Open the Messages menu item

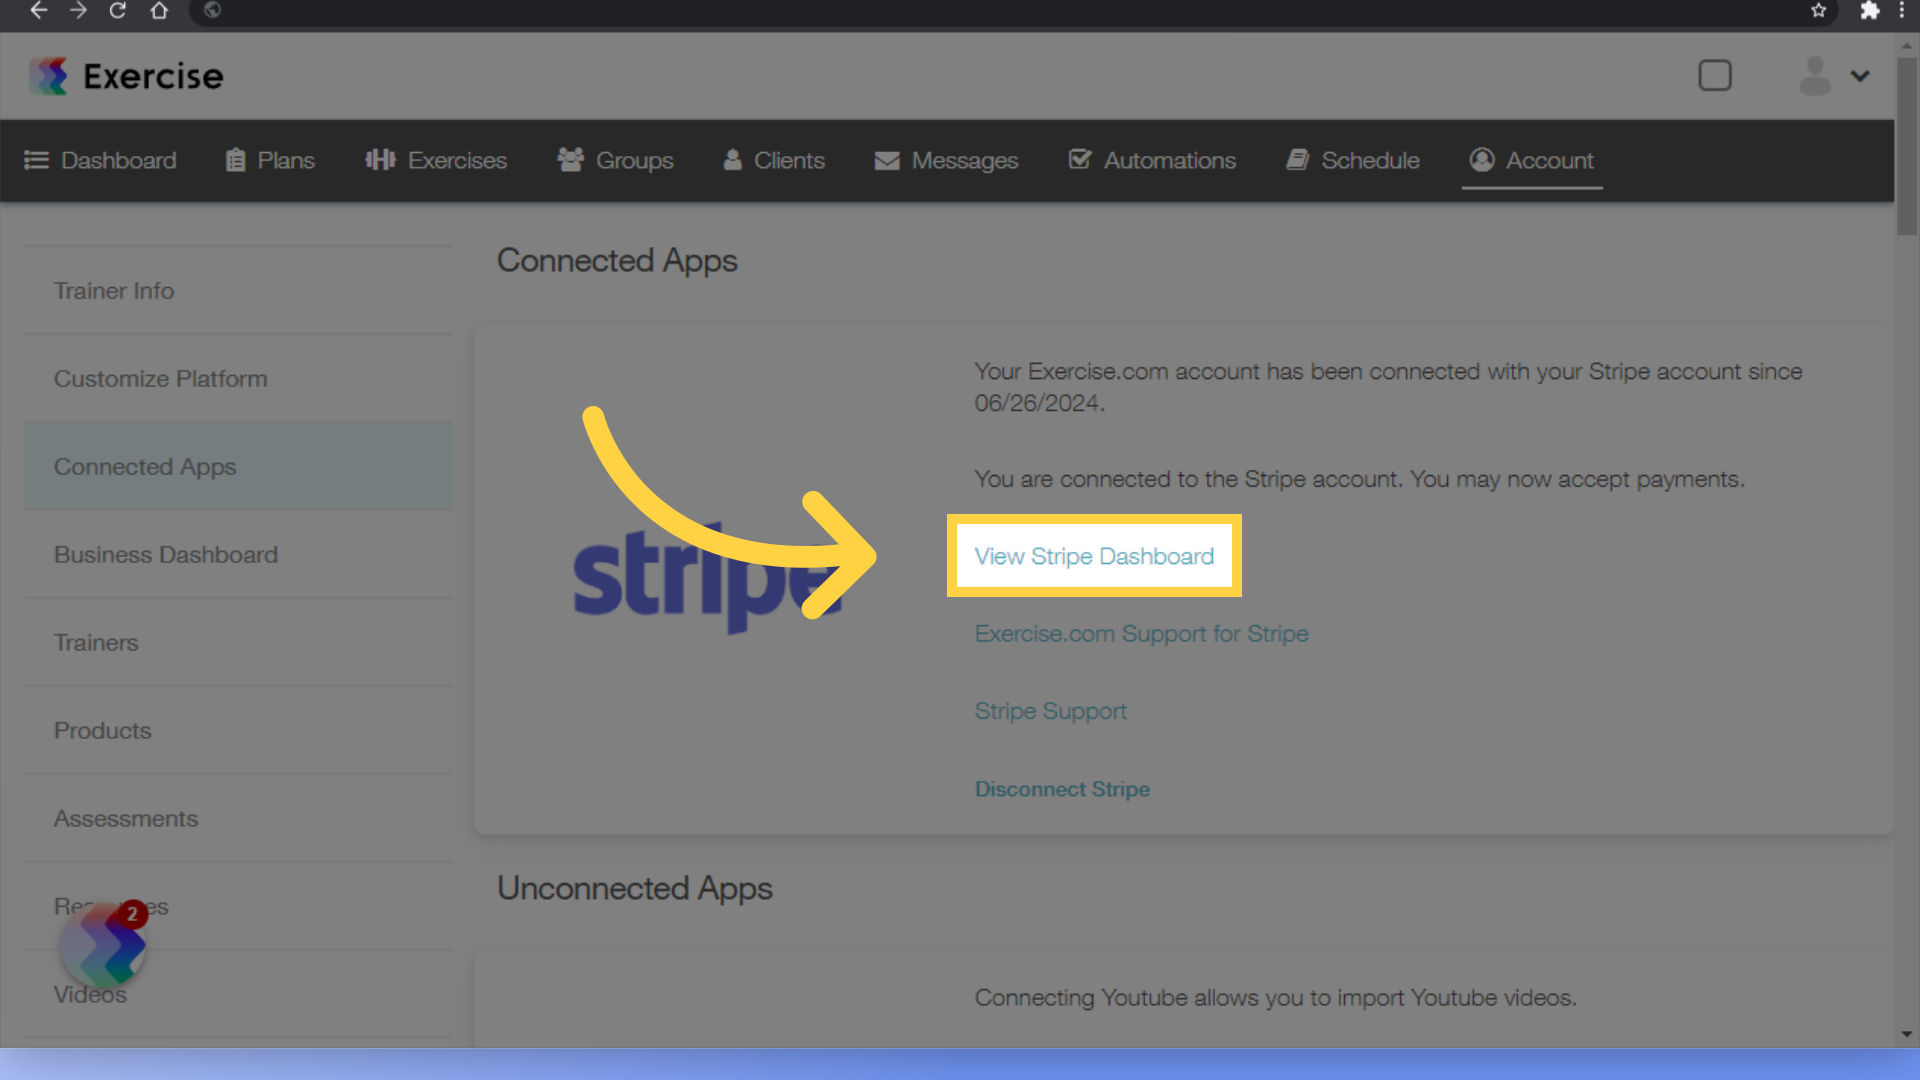pos(946,160)
